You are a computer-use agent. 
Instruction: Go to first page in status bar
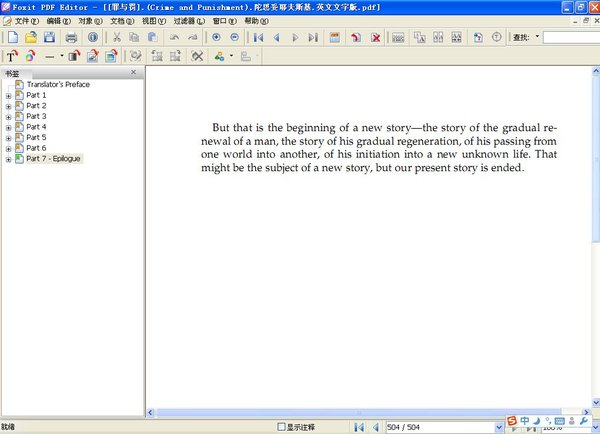tap(359, 427)
